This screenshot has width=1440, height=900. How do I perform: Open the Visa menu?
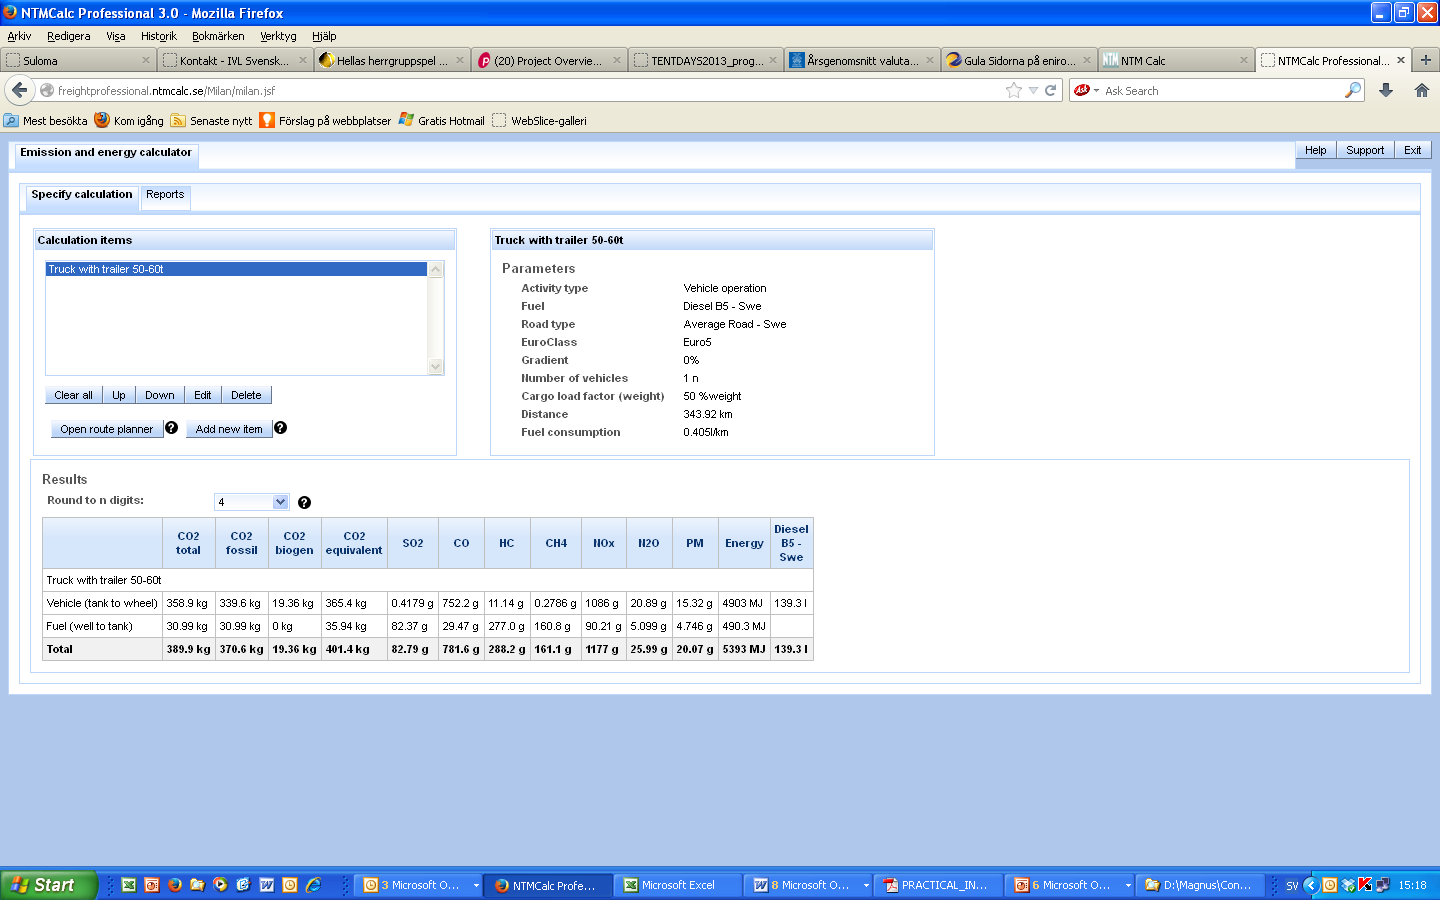[x=116, y=36]
